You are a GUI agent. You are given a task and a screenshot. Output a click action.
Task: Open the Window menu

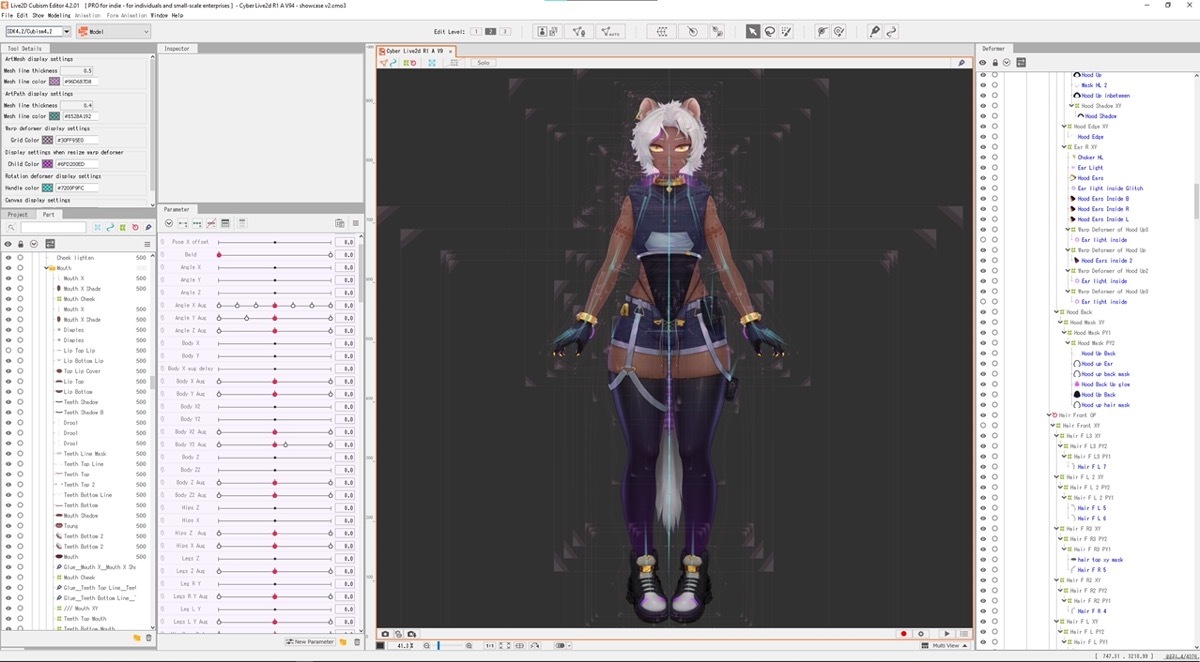tap(159, 16)
